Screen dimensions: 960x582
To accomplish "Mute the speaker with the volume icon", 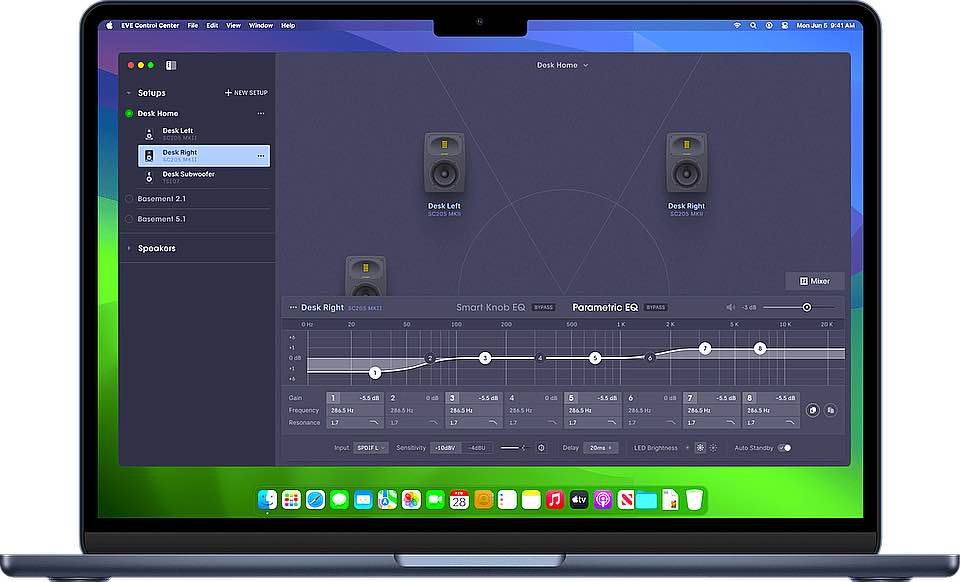I will tap(730, 307).
